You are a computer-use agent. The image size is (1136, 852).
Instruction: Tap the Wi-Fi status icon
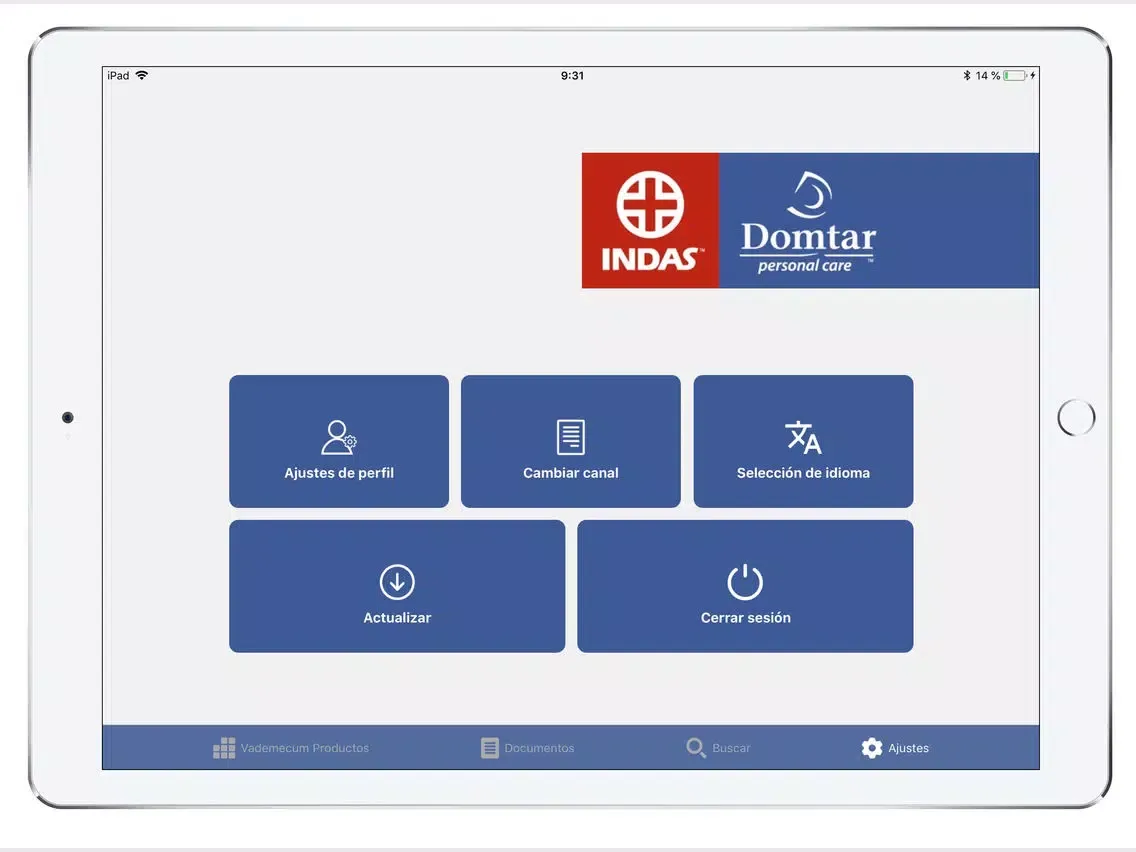click(142, 75)
